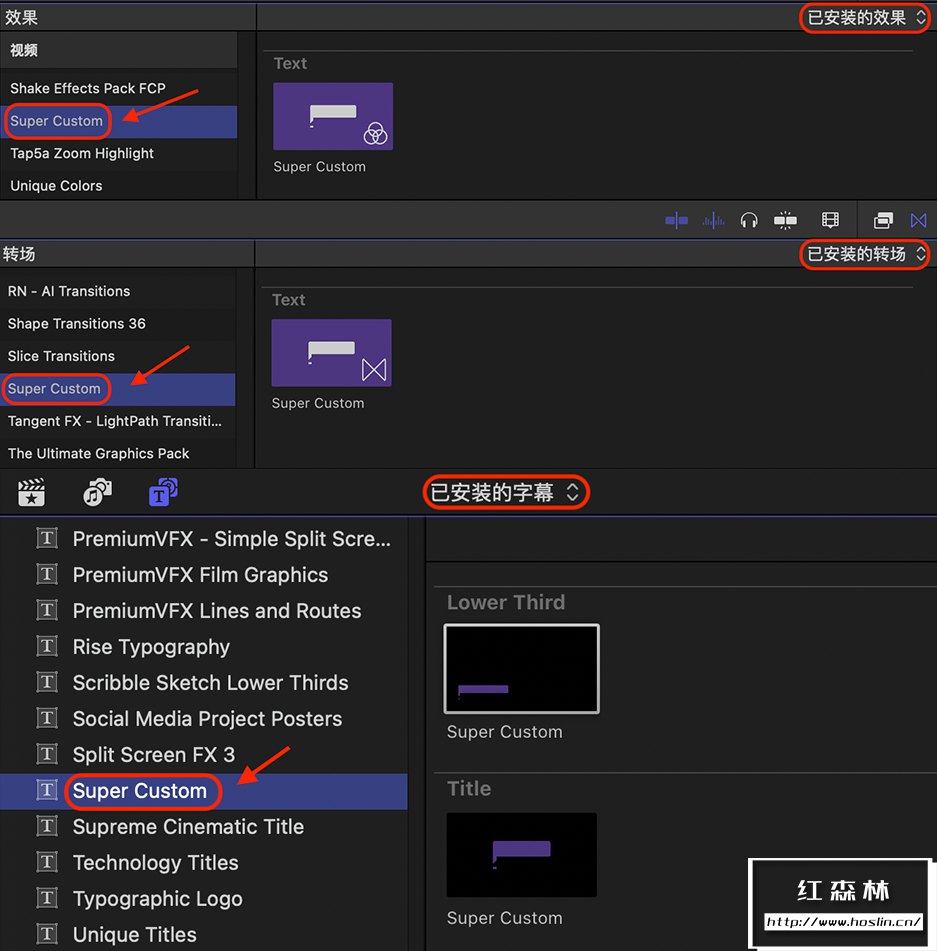The width and height of the screenshot is (937, 951).
Task: Select Rise Typography title category
Action: click(204, 647)
